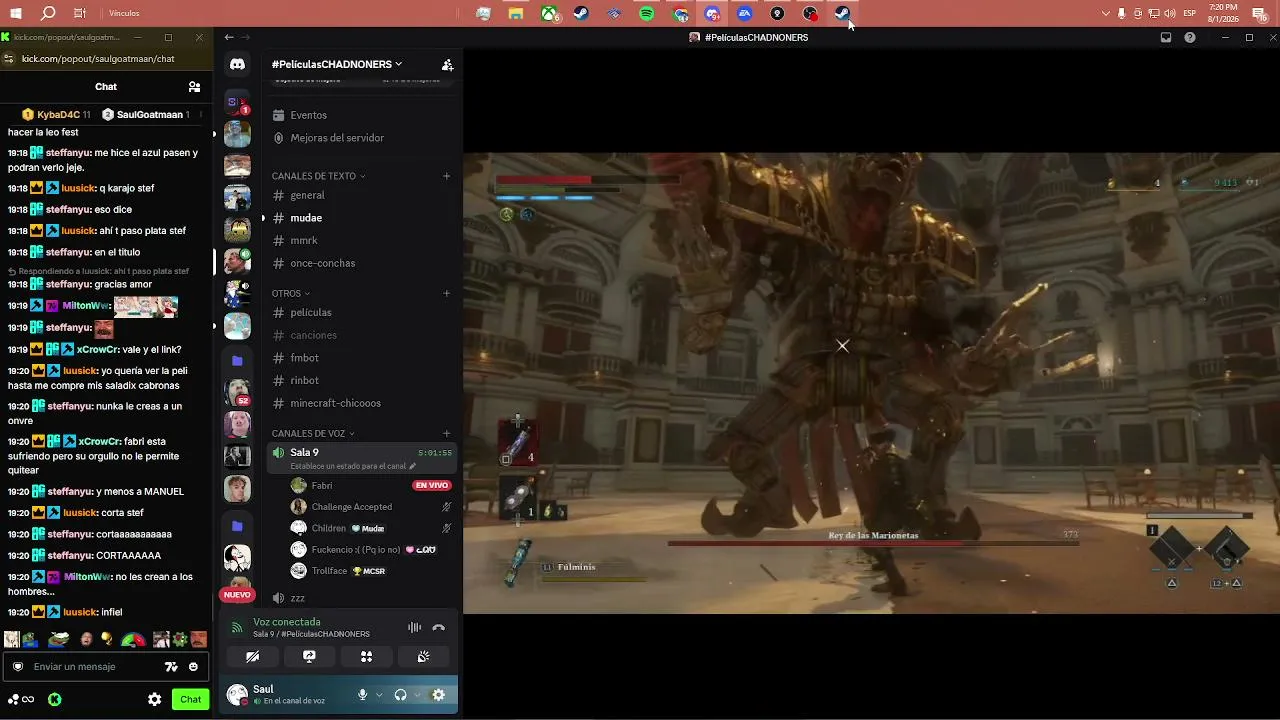Screen dimensions: 1280x720
Task: Click luusick username in 'infiel' message
Action: pyautogui.click(x=80, y=612)
